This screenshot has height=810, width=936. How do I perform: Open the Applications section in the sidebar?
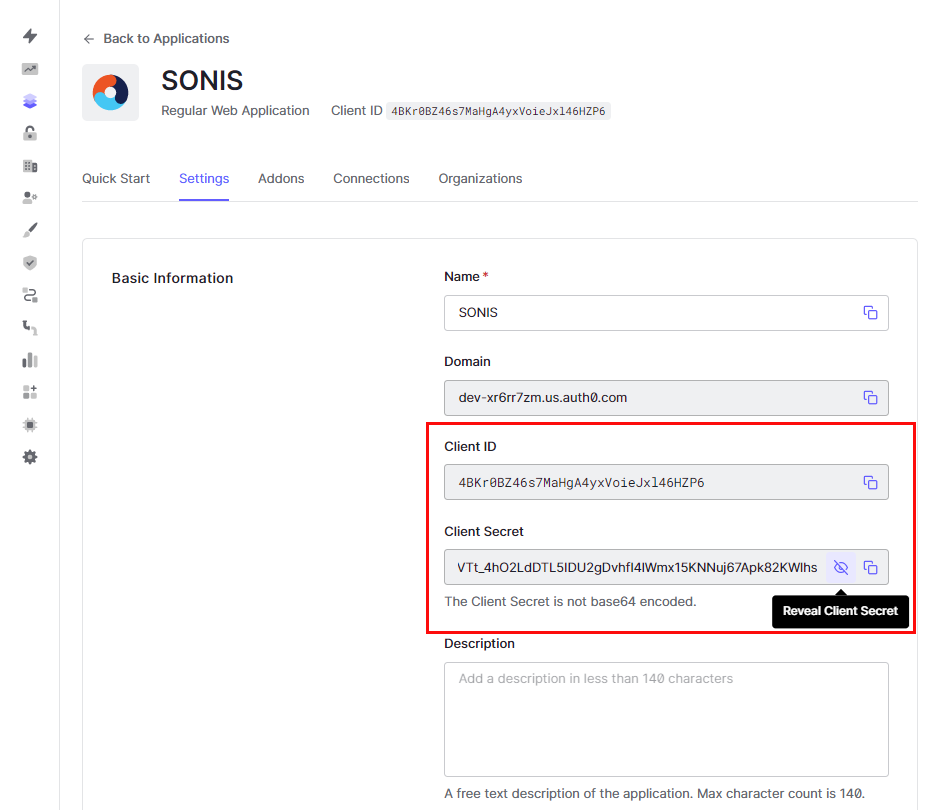point(29,100)
